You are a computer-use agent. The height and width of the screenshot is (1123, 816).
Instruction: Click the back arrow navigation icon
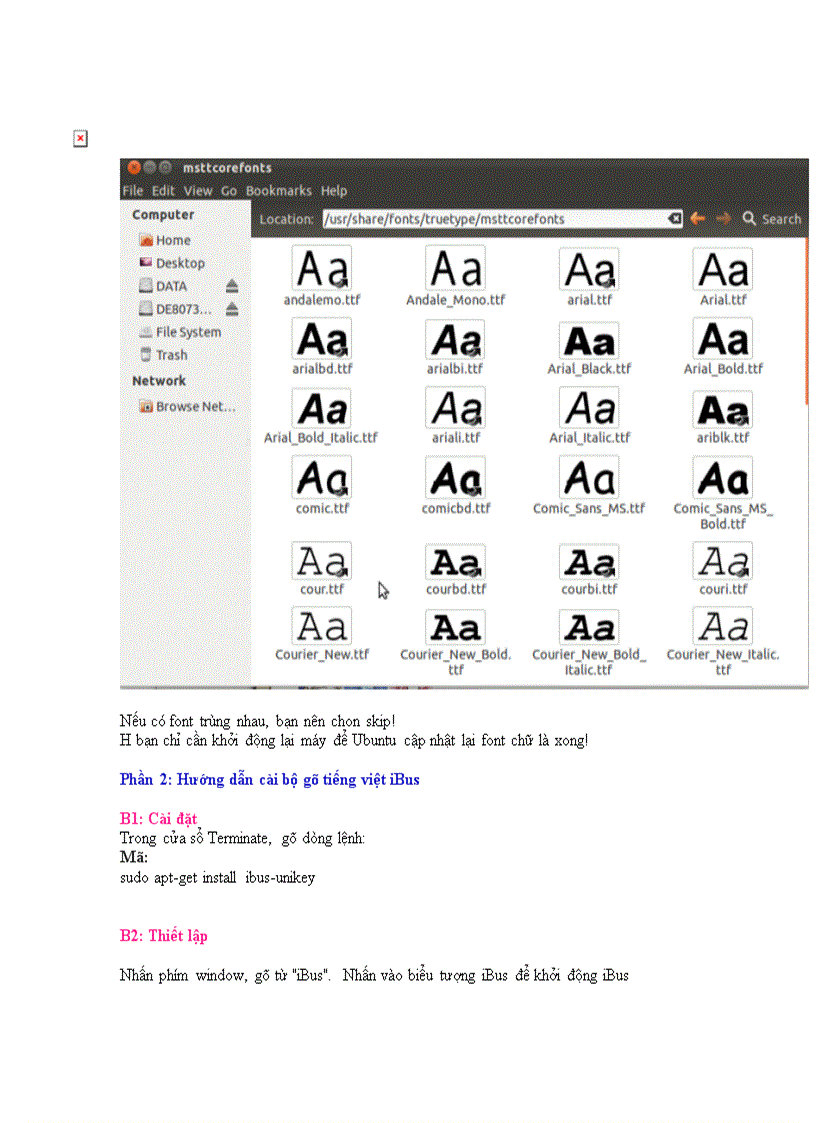pos(697,218)
